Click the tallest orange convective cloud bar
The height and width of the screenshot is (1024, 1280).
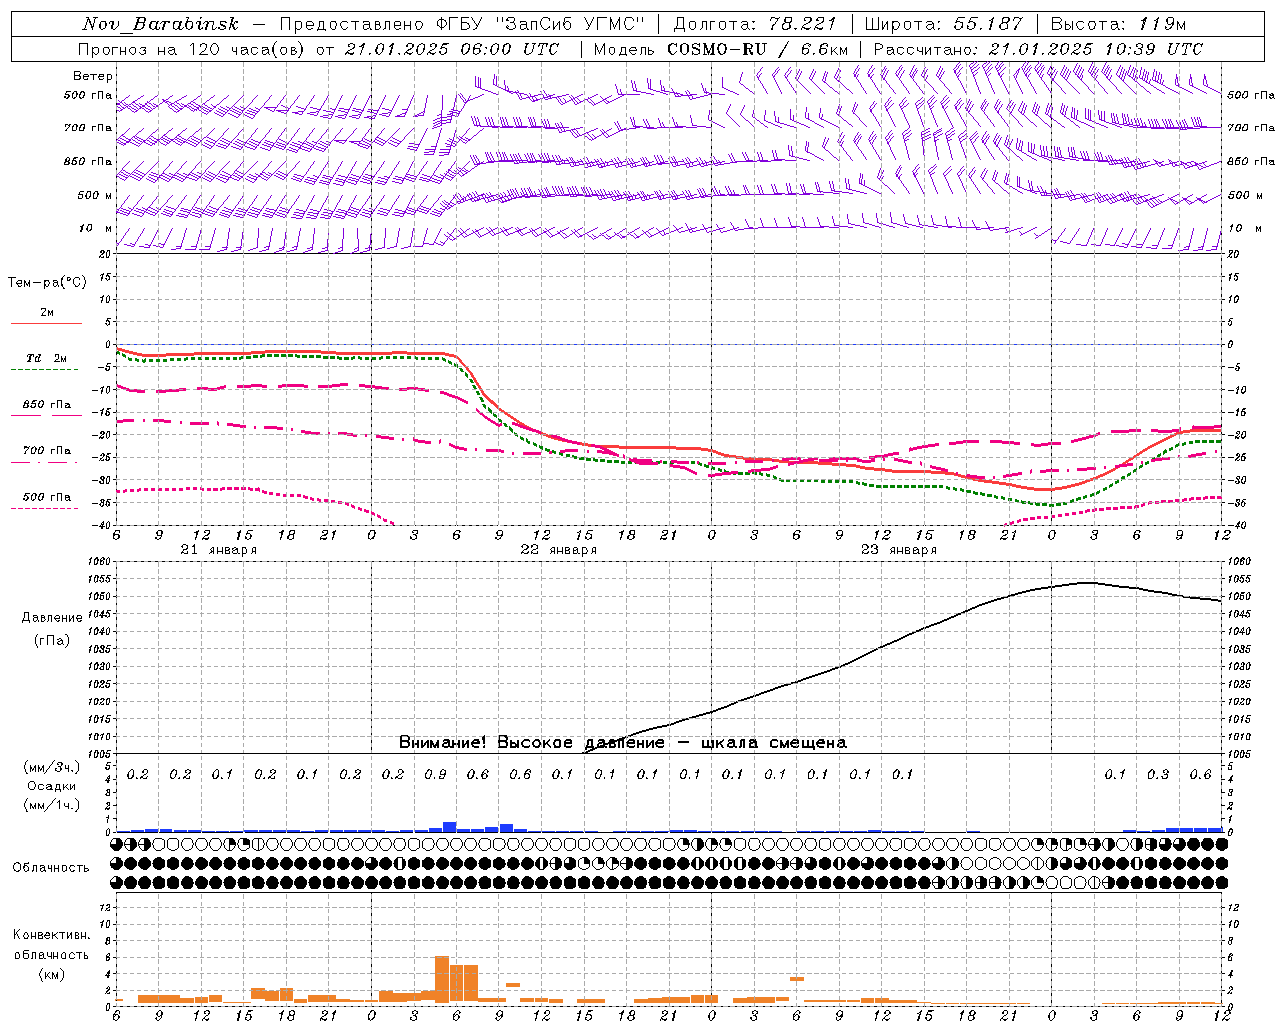click(x=442, y=980)
